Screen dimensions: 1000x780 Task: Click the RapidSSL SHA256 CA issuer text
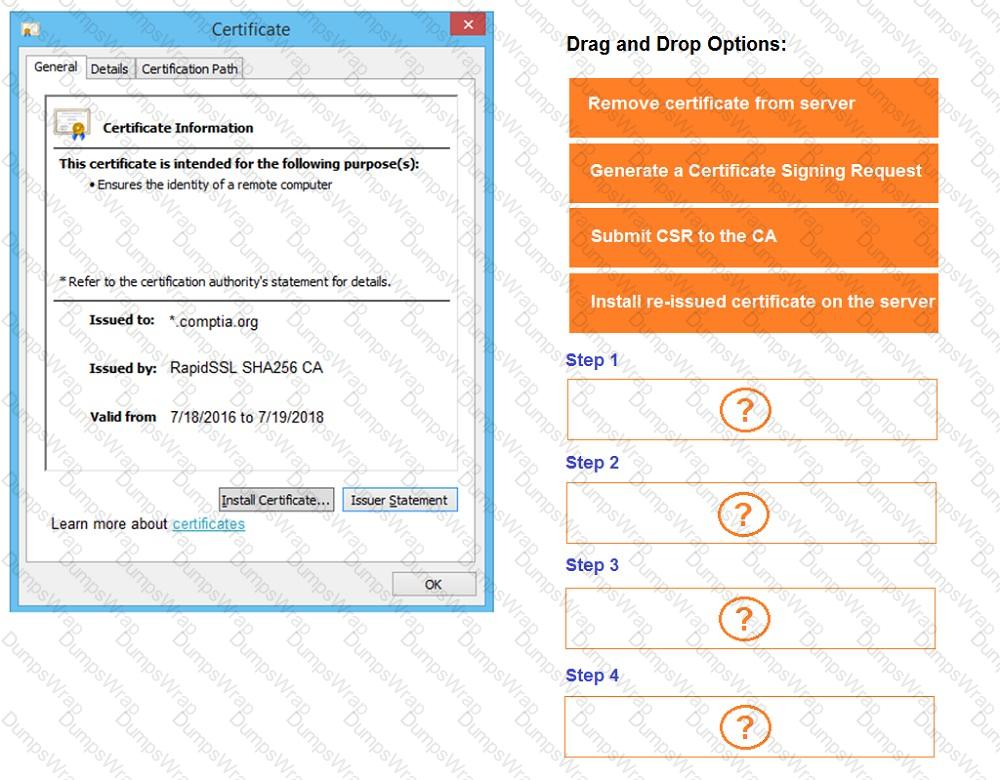pos(246,368)
